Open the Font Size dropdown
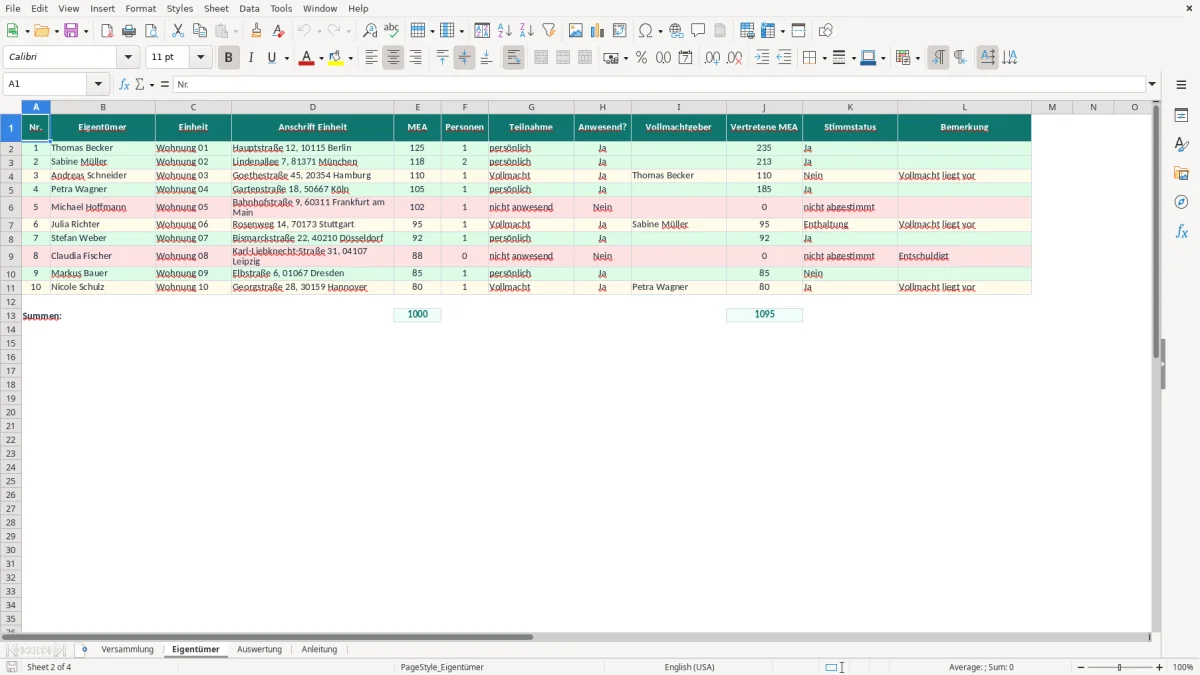1200x675 pixels. pos(200,58)
